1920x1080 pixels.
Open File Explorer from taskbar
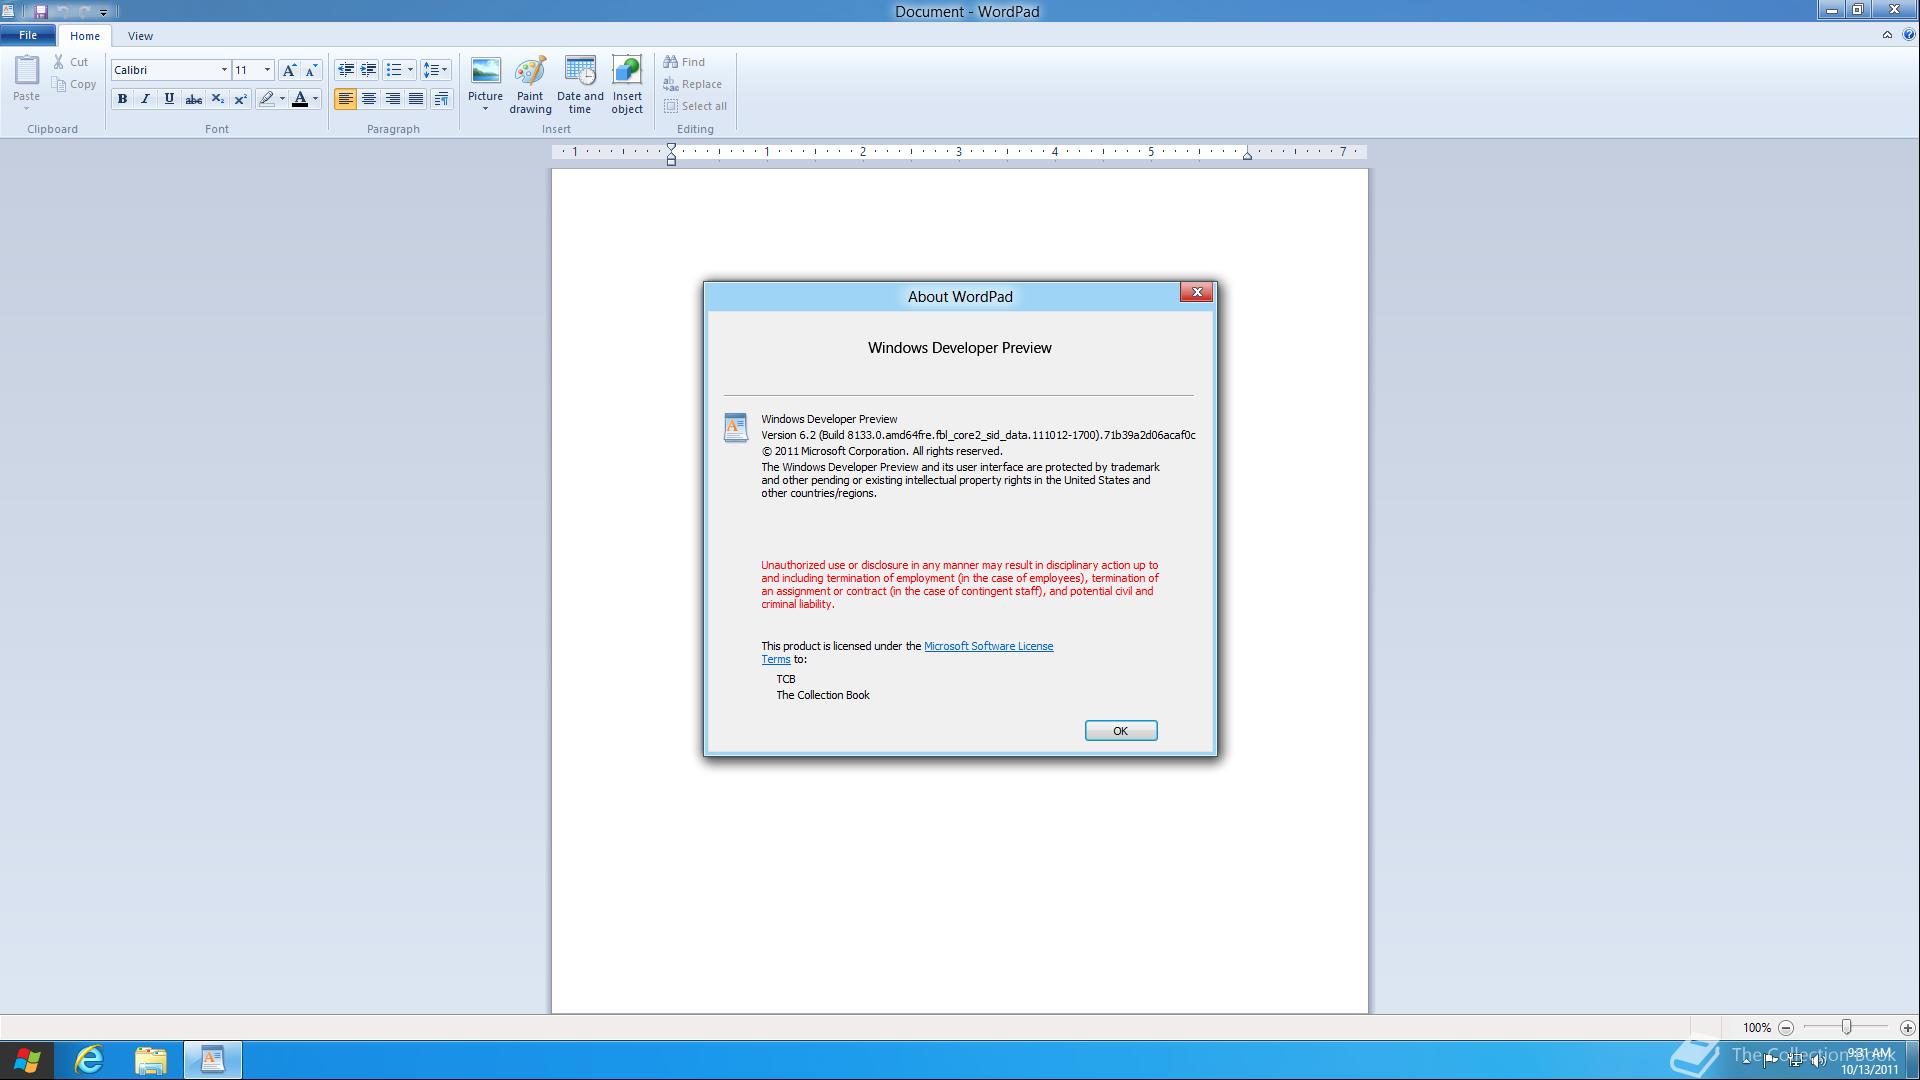coord(151,1060)
